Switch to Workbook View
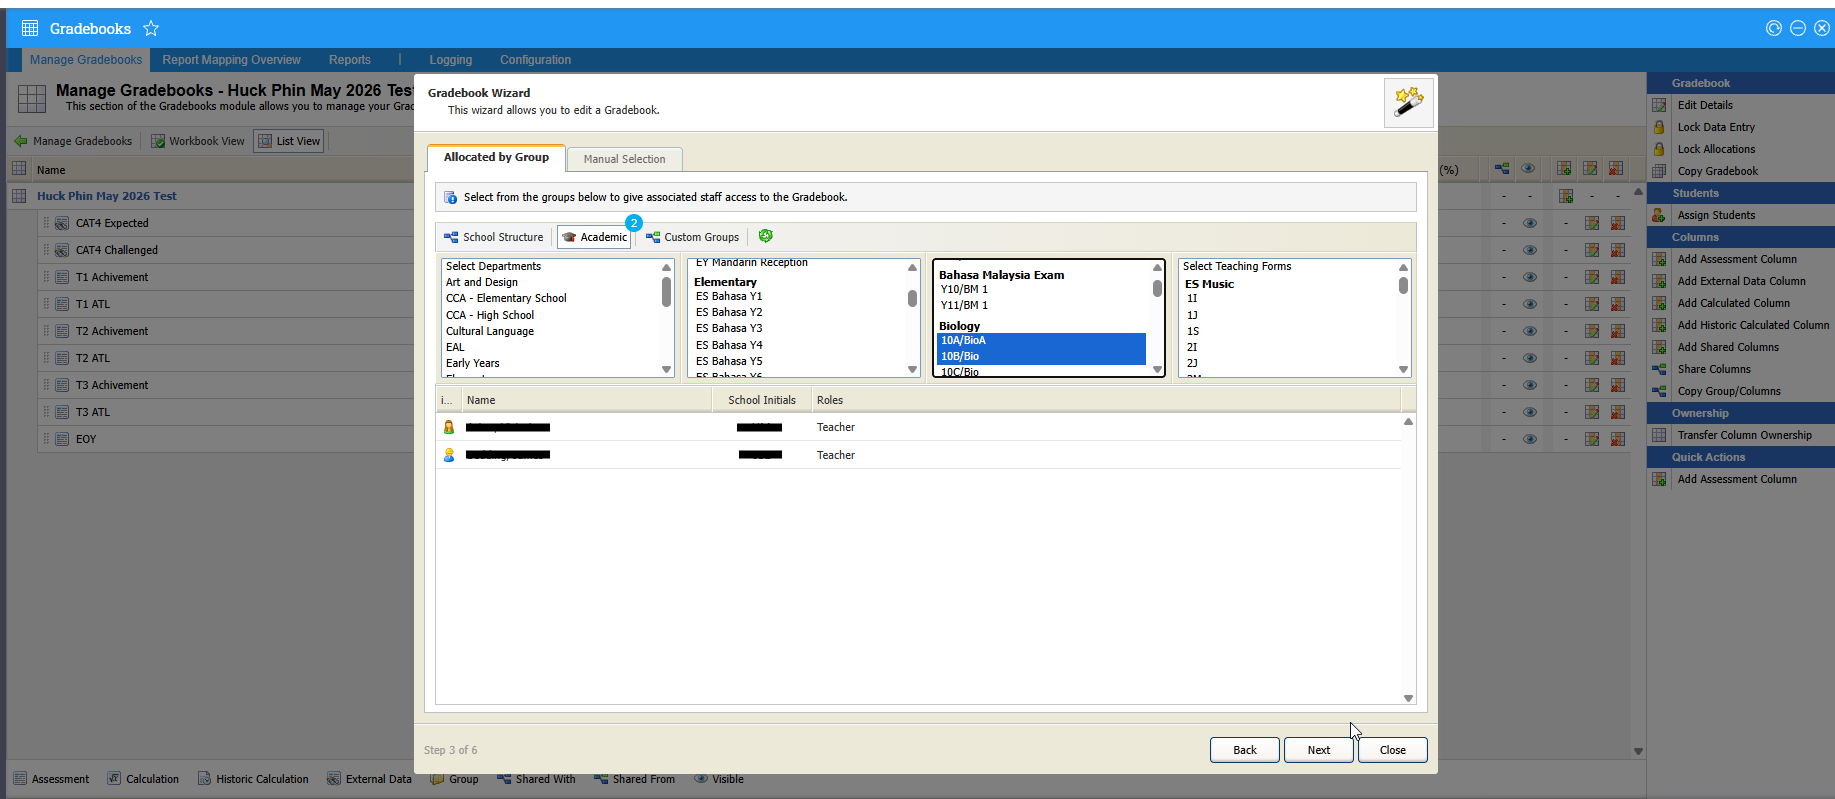This screenshot has width=1835, height=799. click(x=198, y=141)
